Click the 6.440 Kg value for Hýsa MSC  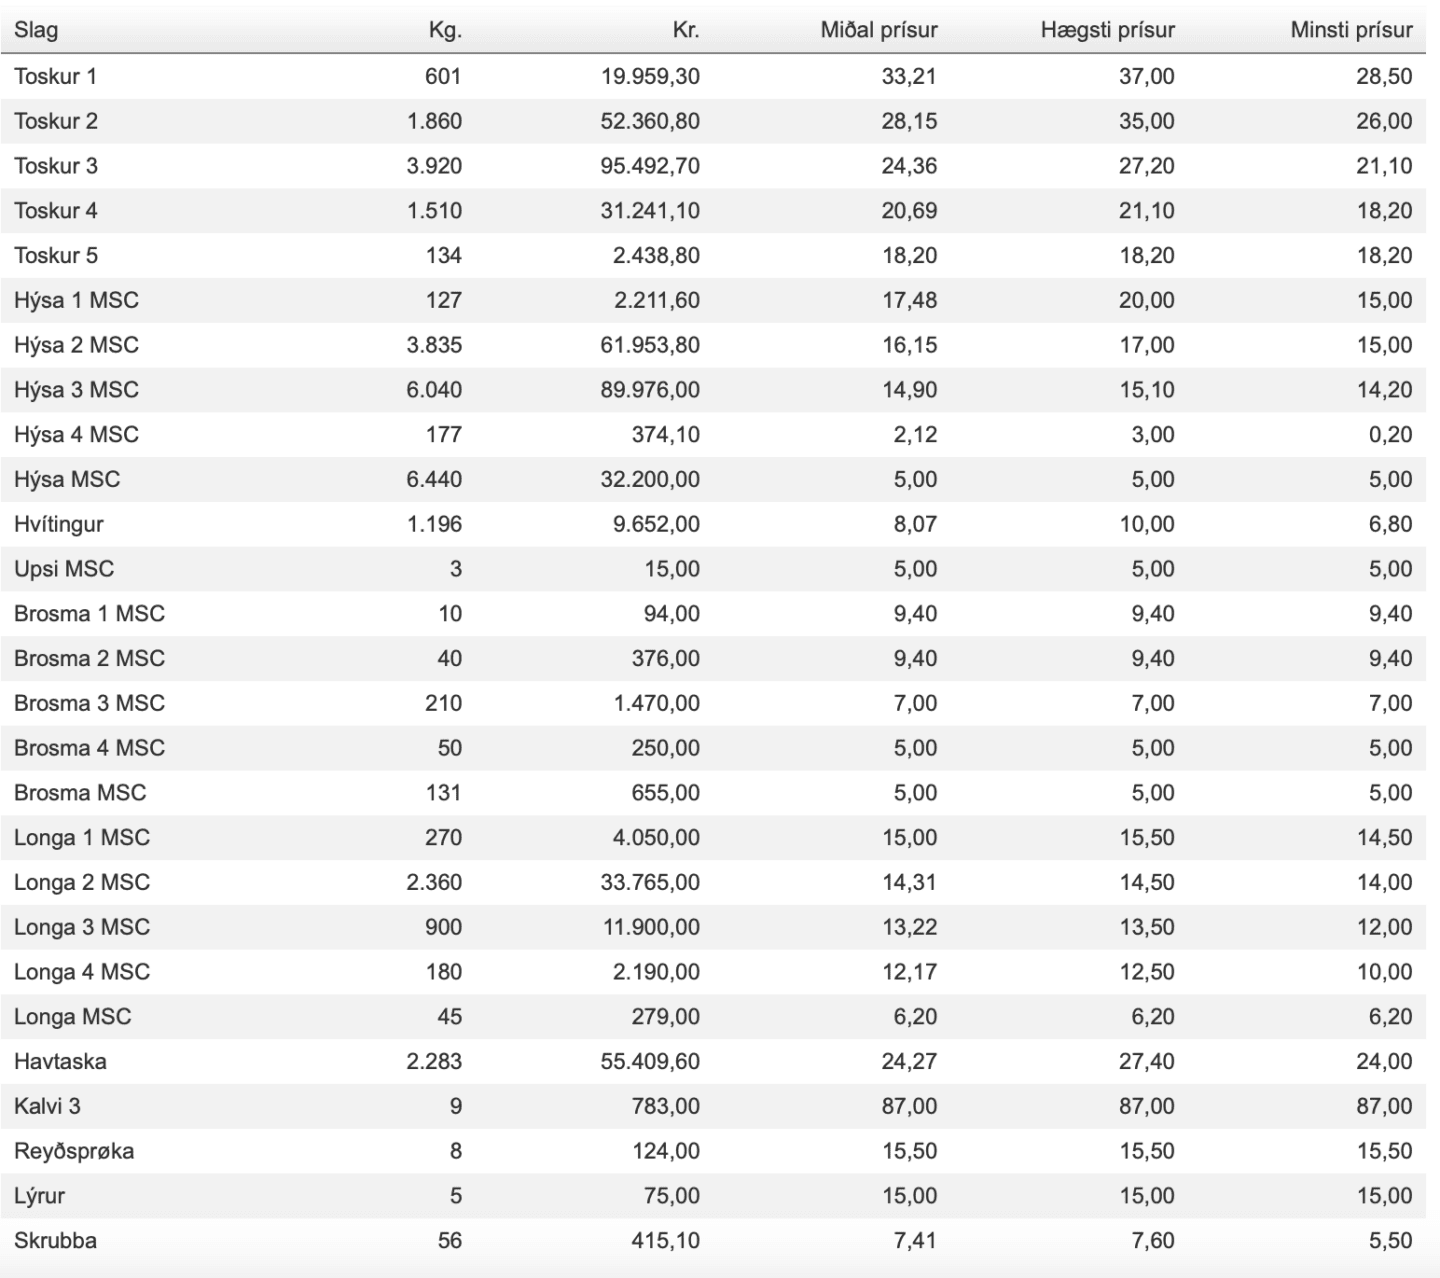(434, 479)
